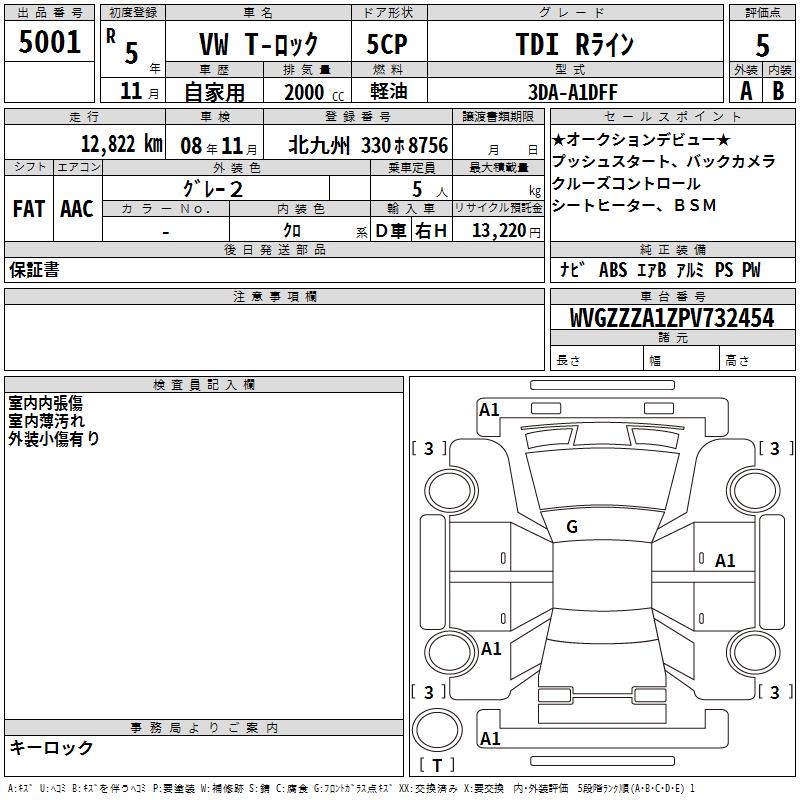Click displacement value 2000 cc
The width and height of the screenshot is (800, 800).
(x=314, y=92)
